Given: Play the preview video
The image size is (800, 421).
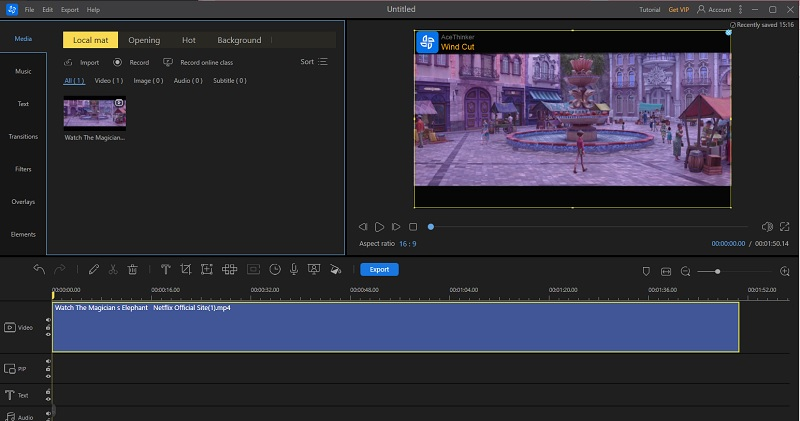Looking at the screenshot, I should coord(379,227).
